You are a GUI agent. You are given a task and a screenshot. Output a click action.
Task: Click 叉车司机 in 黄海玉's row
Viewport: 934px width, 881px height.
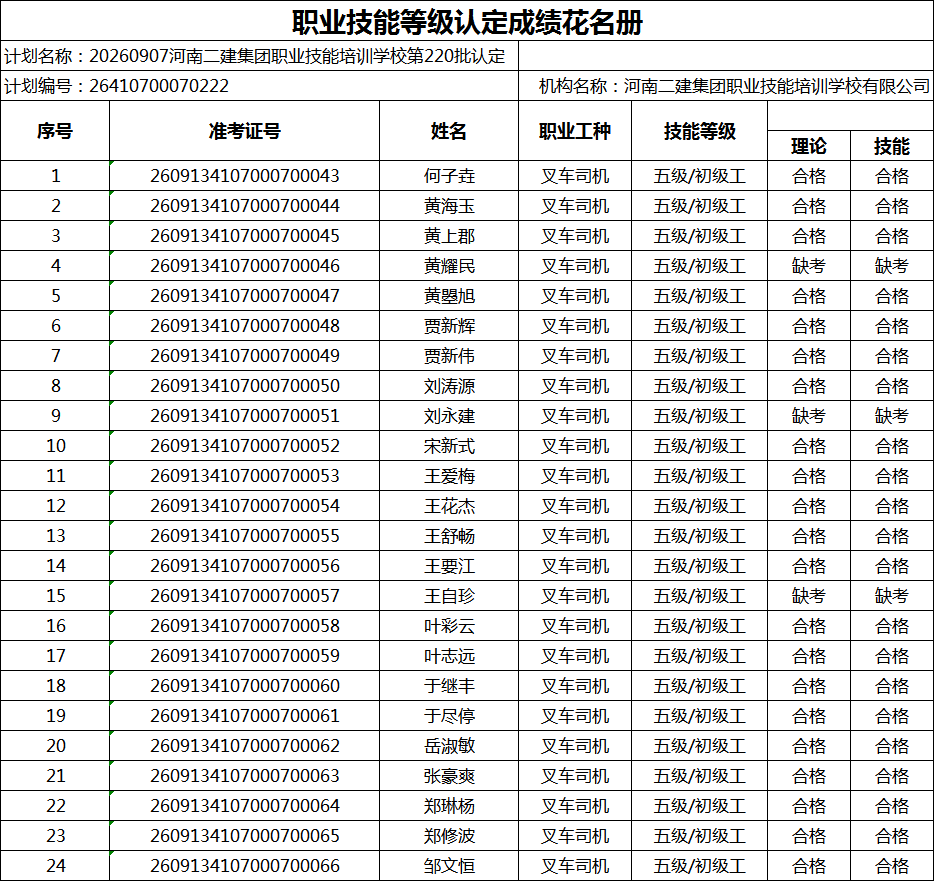coord(575,206)
